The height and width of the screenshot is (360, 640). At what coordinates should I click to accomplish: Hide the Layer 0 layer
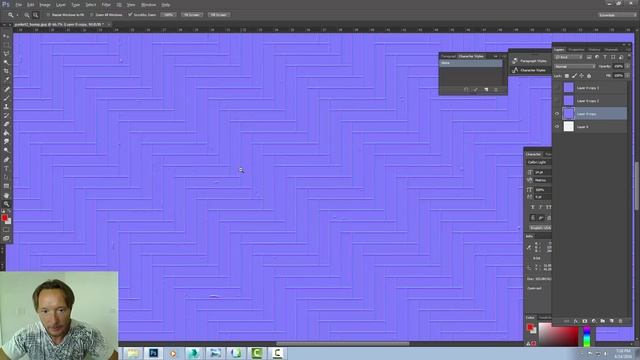click(557, 127)
